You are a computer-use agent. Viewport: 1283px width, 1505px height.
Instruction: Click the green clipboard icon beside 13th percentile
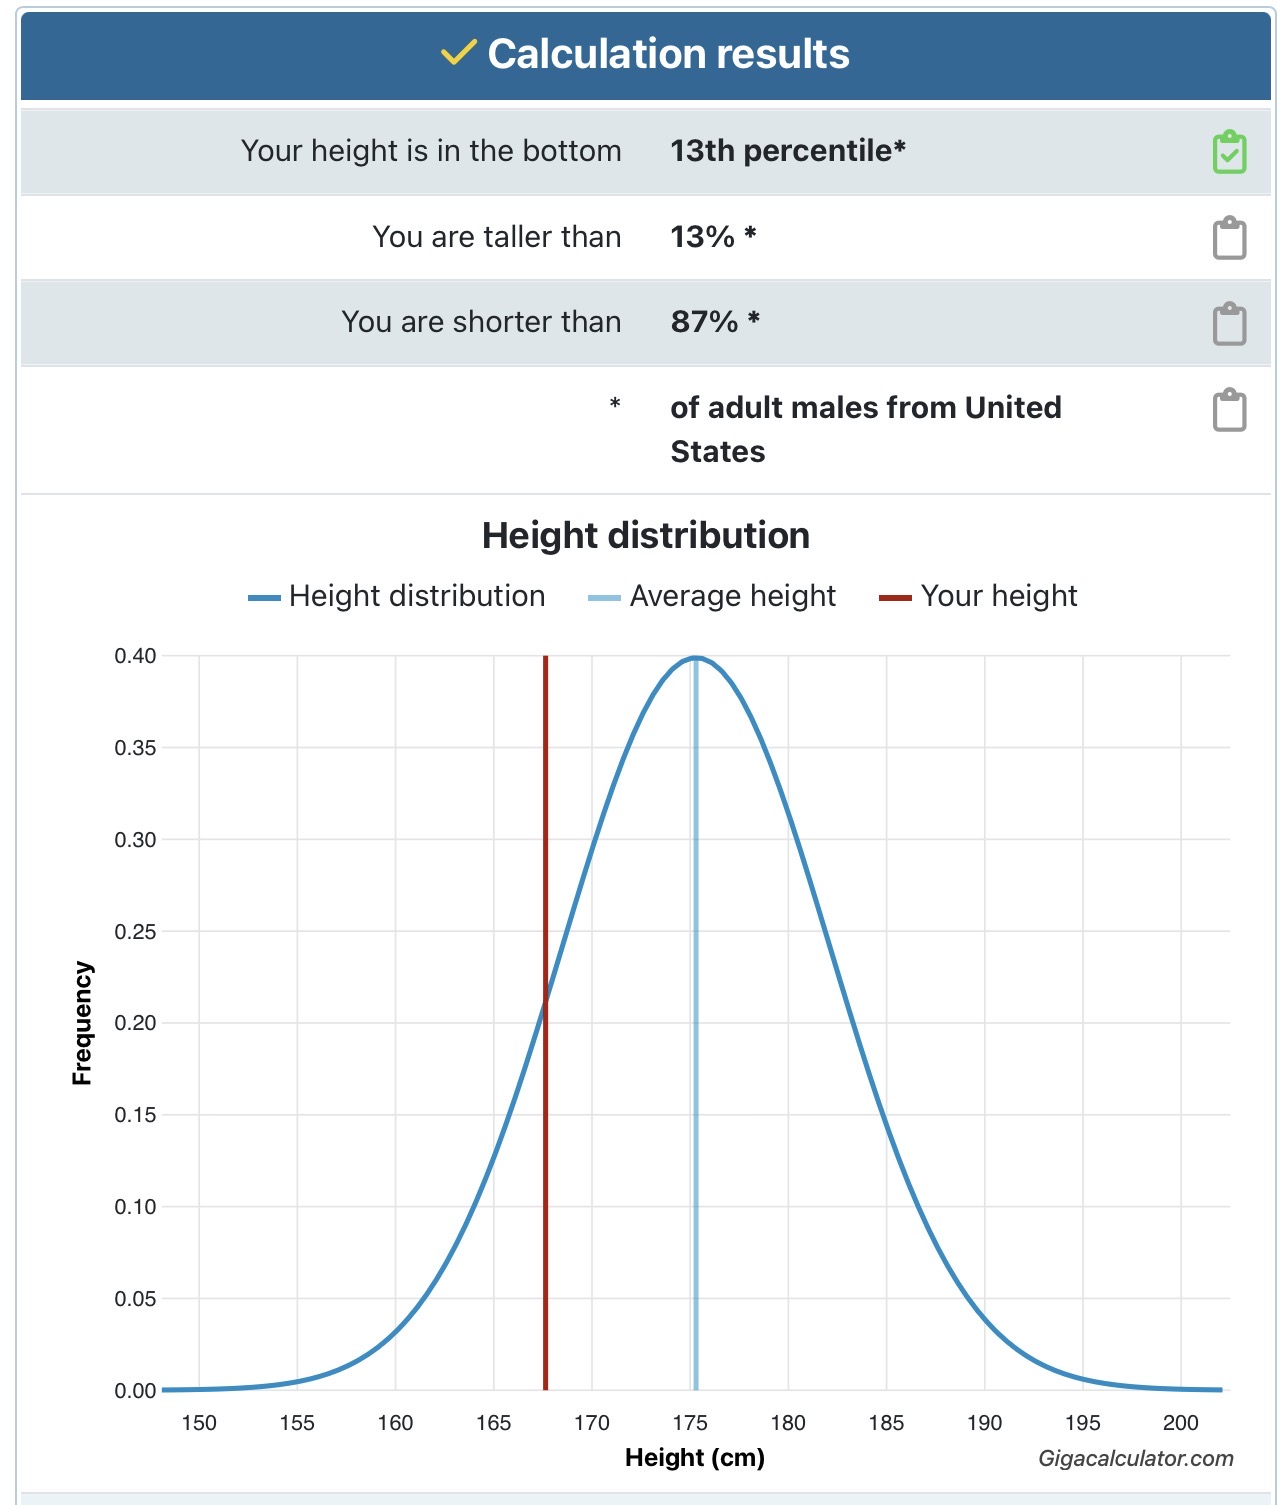[1229, 152]
